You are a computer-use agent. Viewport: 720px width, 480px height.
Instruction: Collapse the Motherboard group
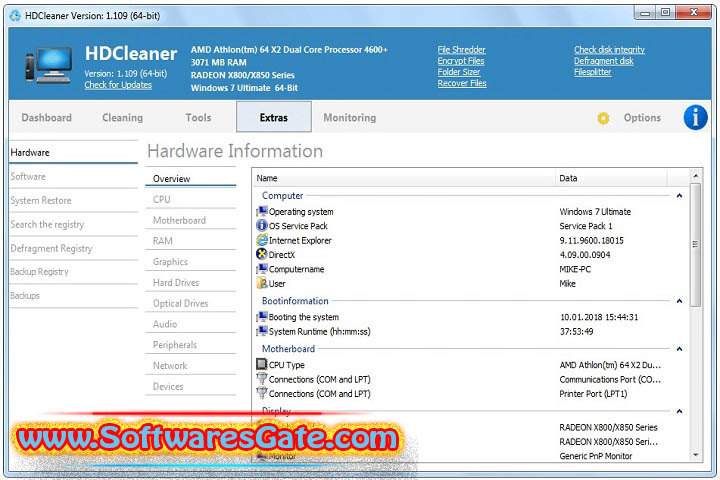click(679, 349)
